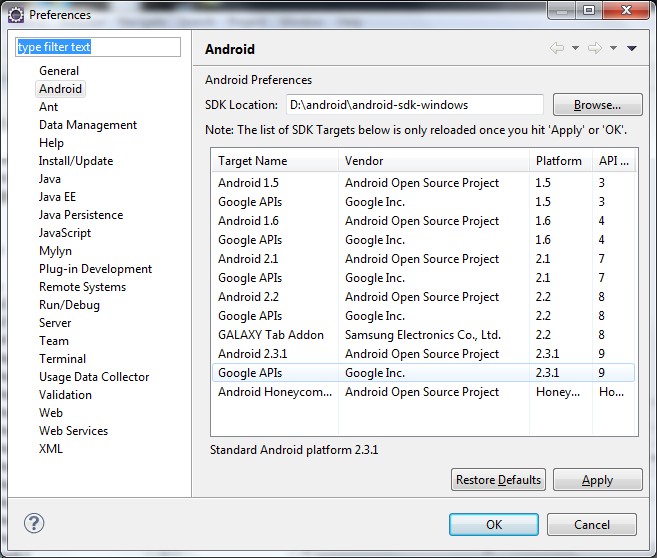Click the Browse... button

coord(598,105)
